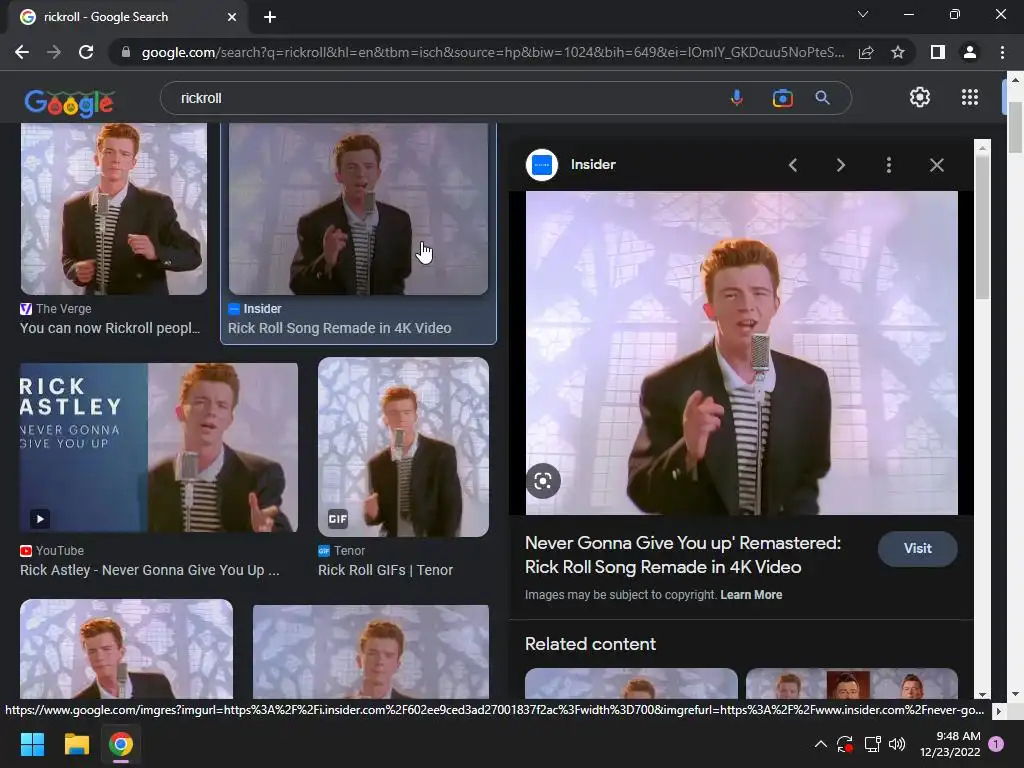Click the magnifier search button
This screenshot has width=1024, height=768.
coord(822,98)
